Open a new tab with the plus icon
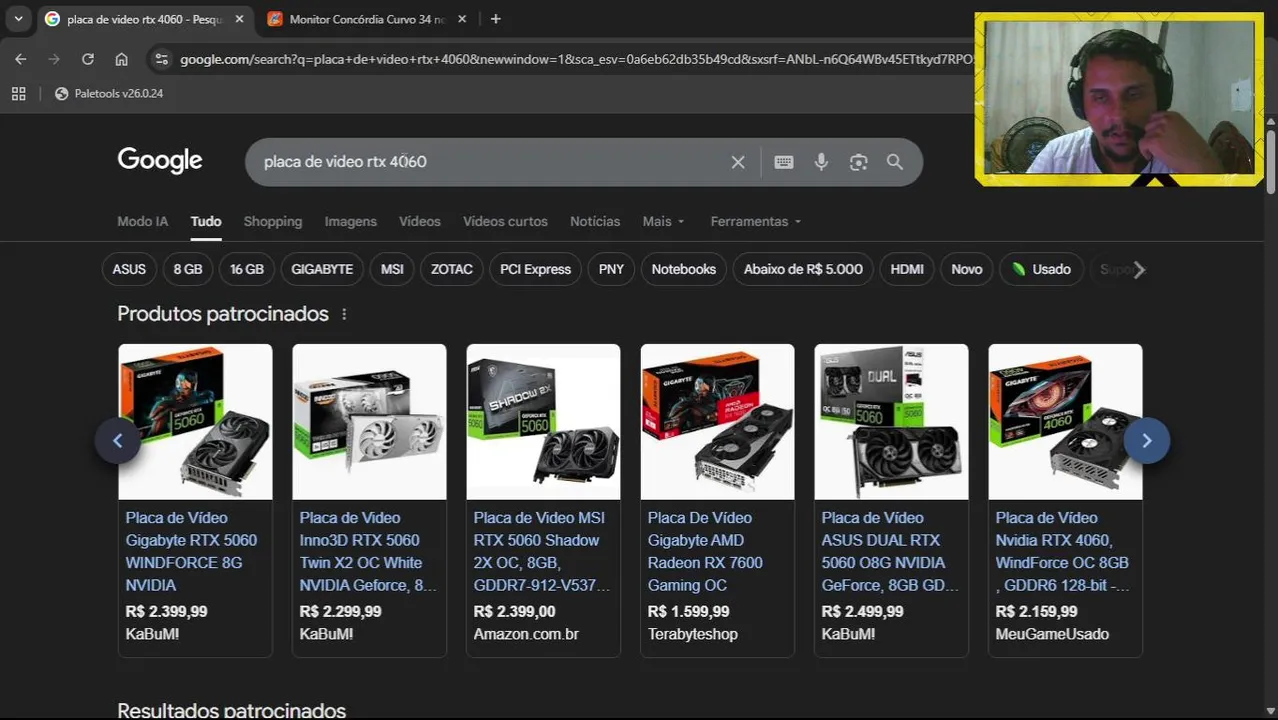The image size is (1278, 720). coord(495,19)
